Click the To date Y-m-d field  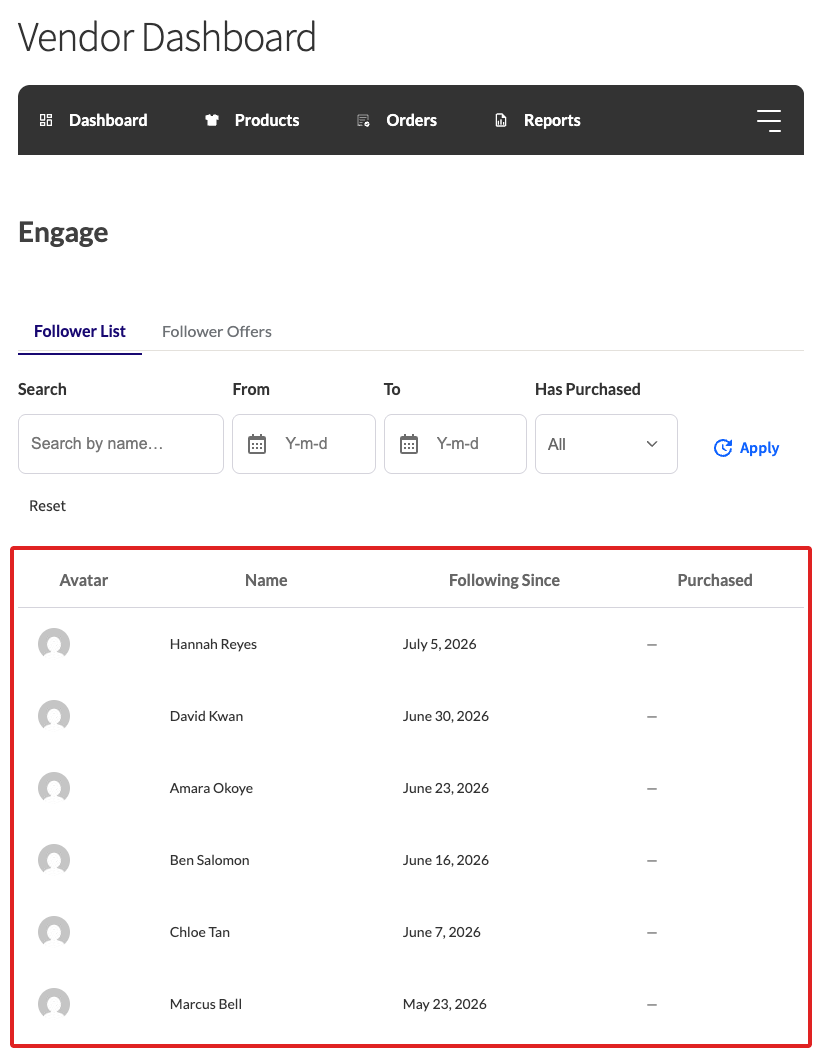click(455, 444)
